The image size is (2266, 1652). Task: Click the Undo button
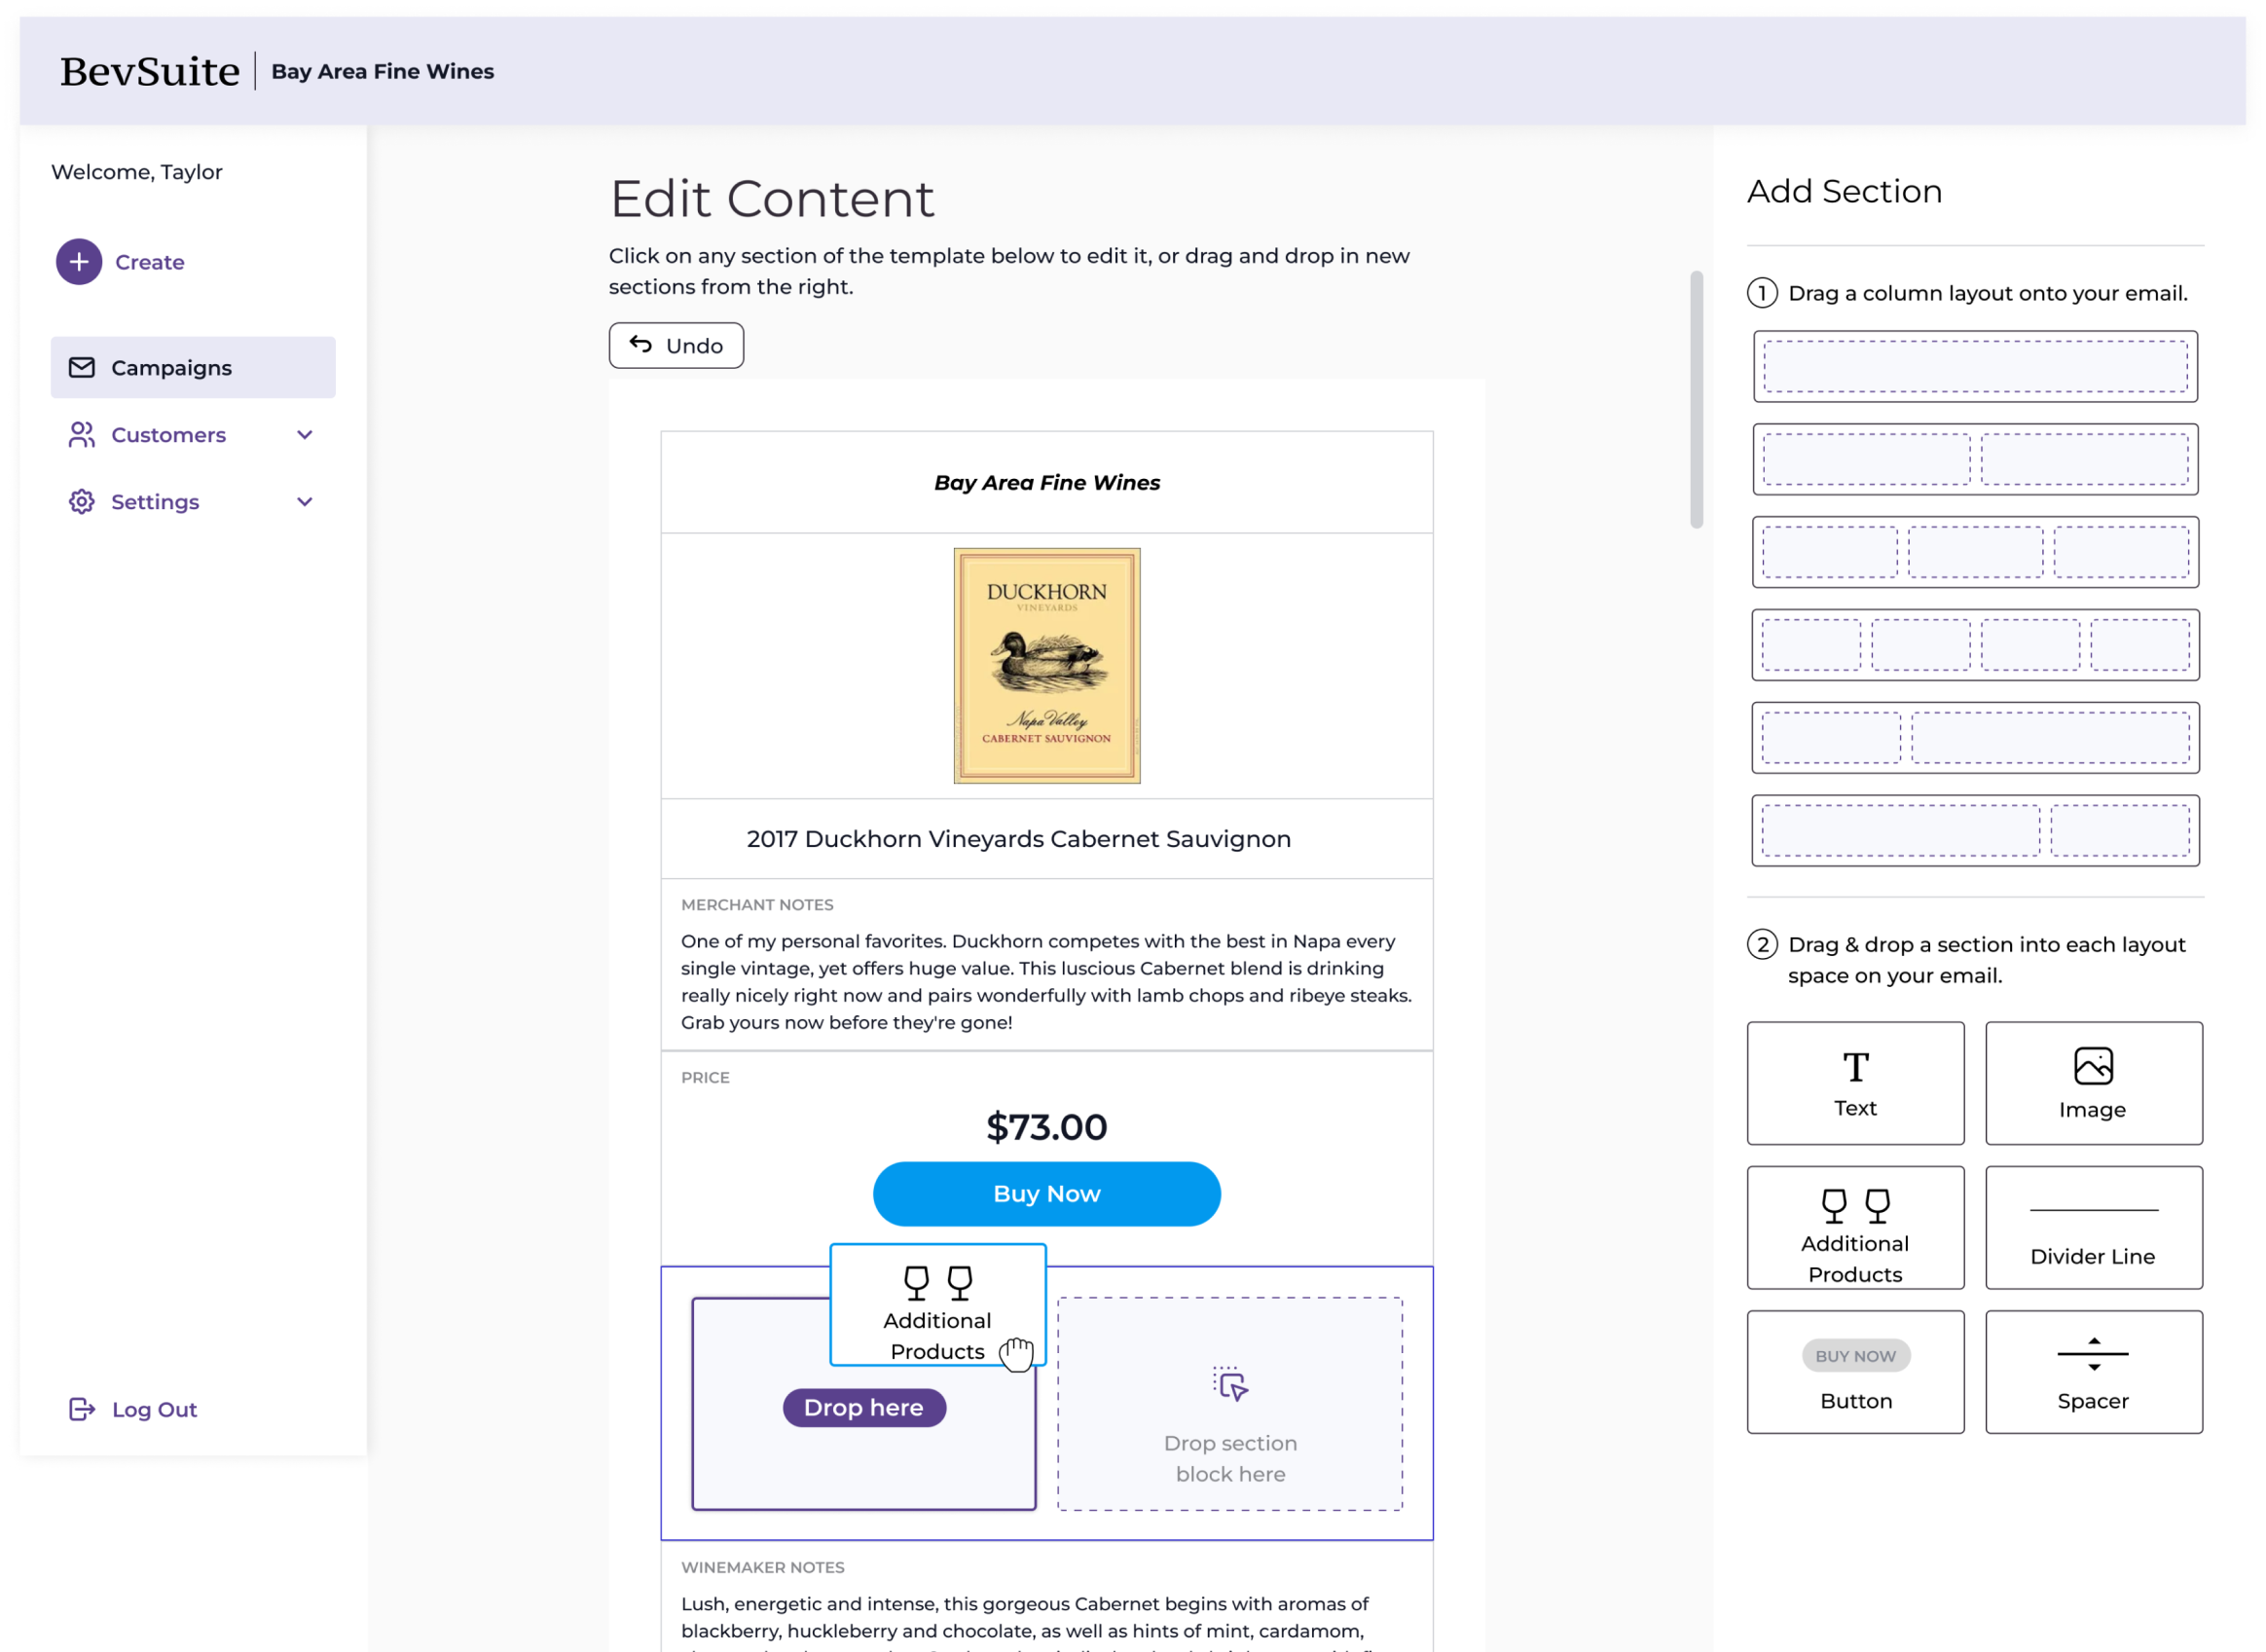click(676, 345)
